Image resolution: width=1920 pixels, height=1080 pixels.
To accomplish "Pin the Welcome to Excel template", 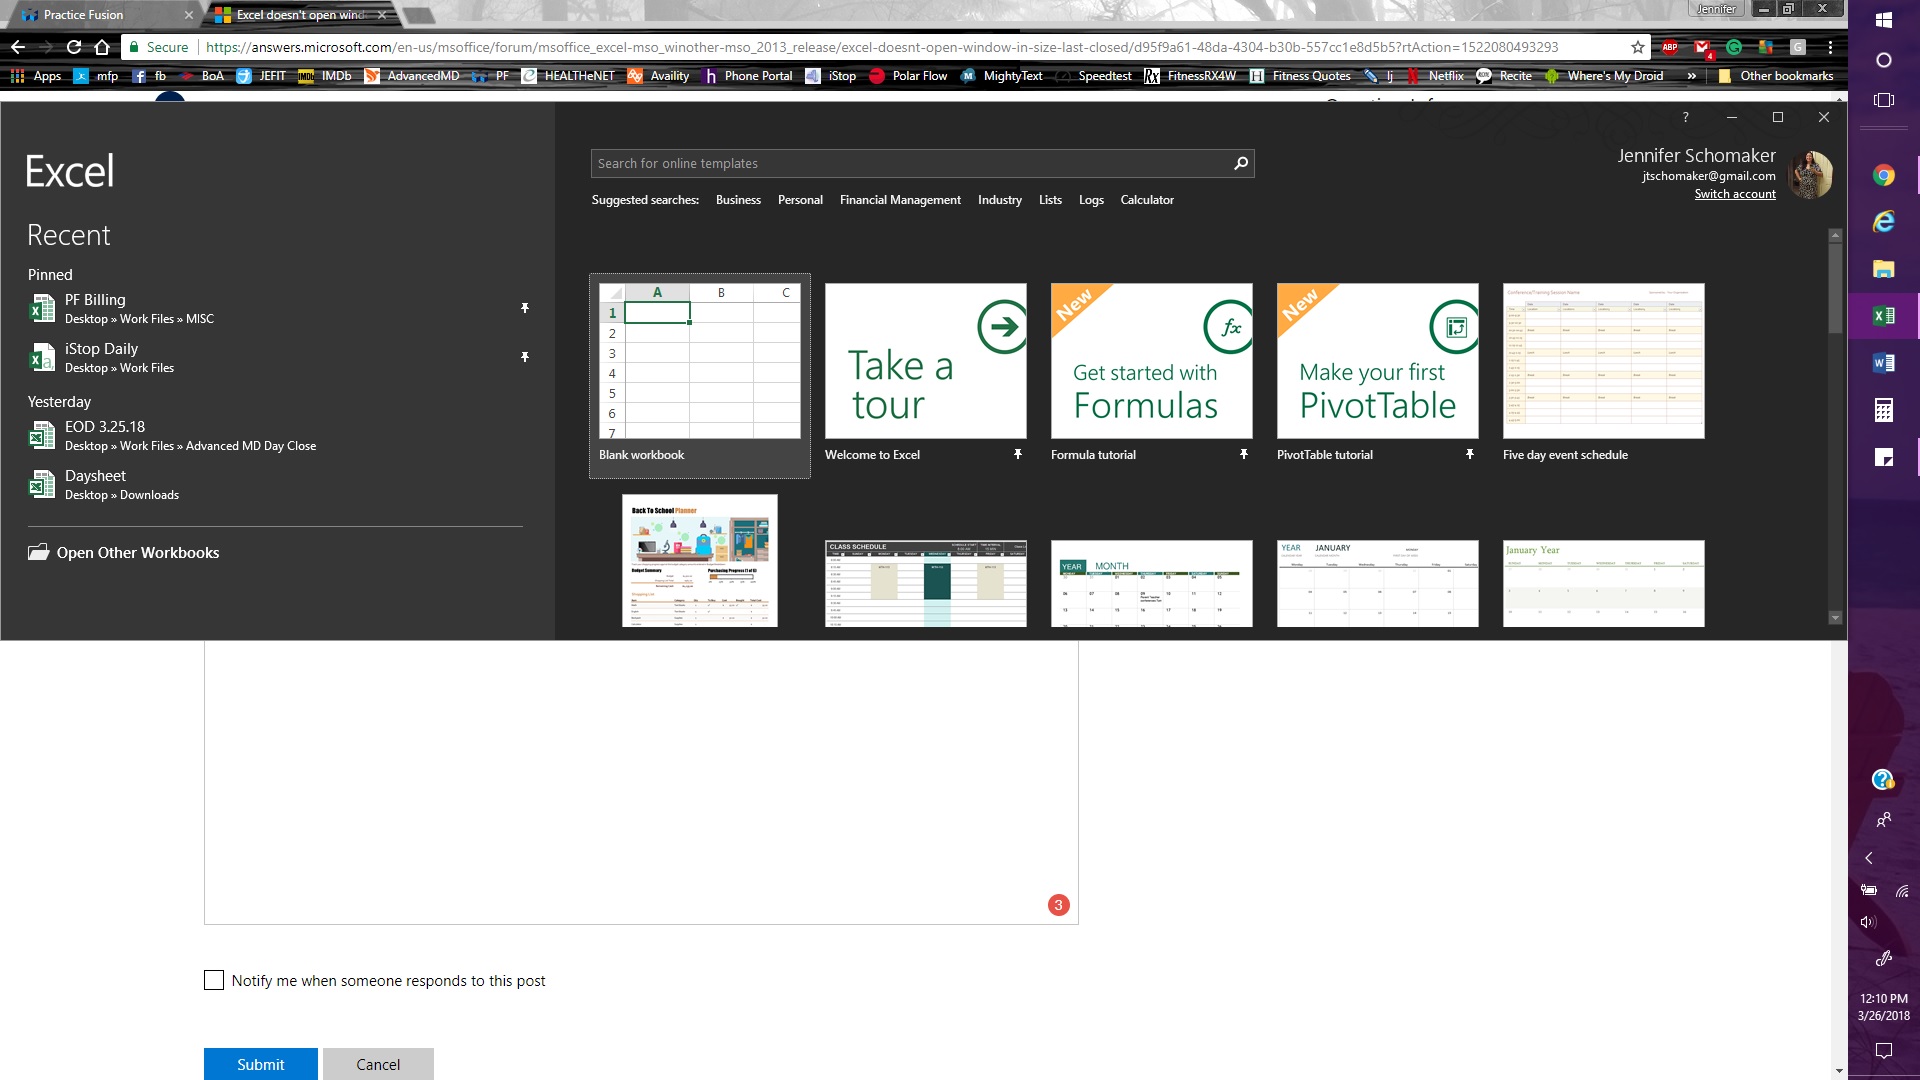I will (x=1017, y=454).
